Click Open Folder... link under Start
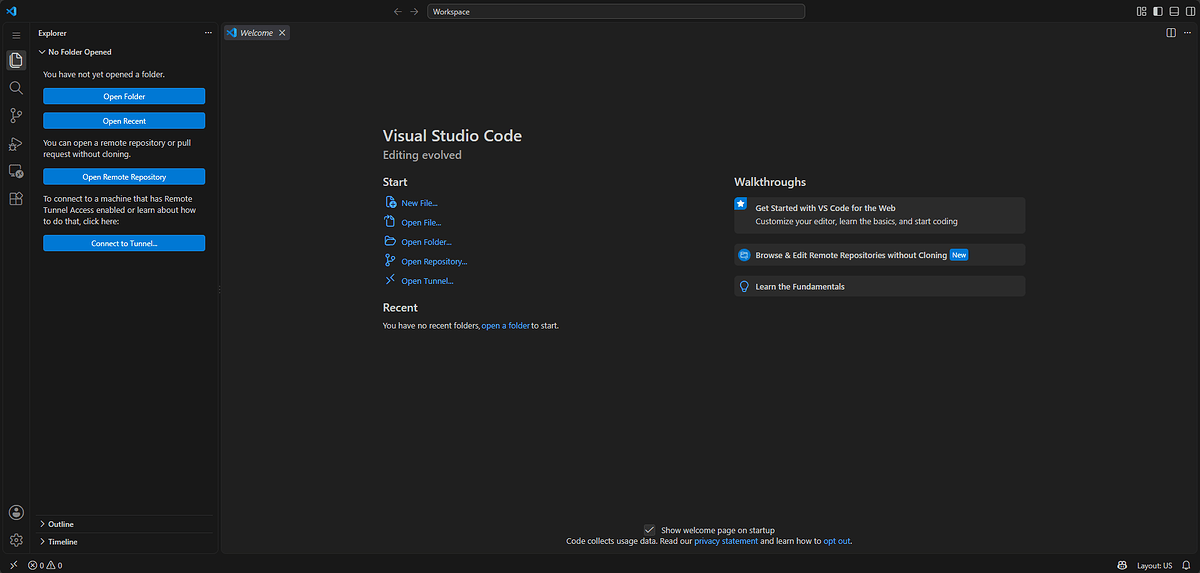Screen dimensions: 1200x573 pos(426,242)
